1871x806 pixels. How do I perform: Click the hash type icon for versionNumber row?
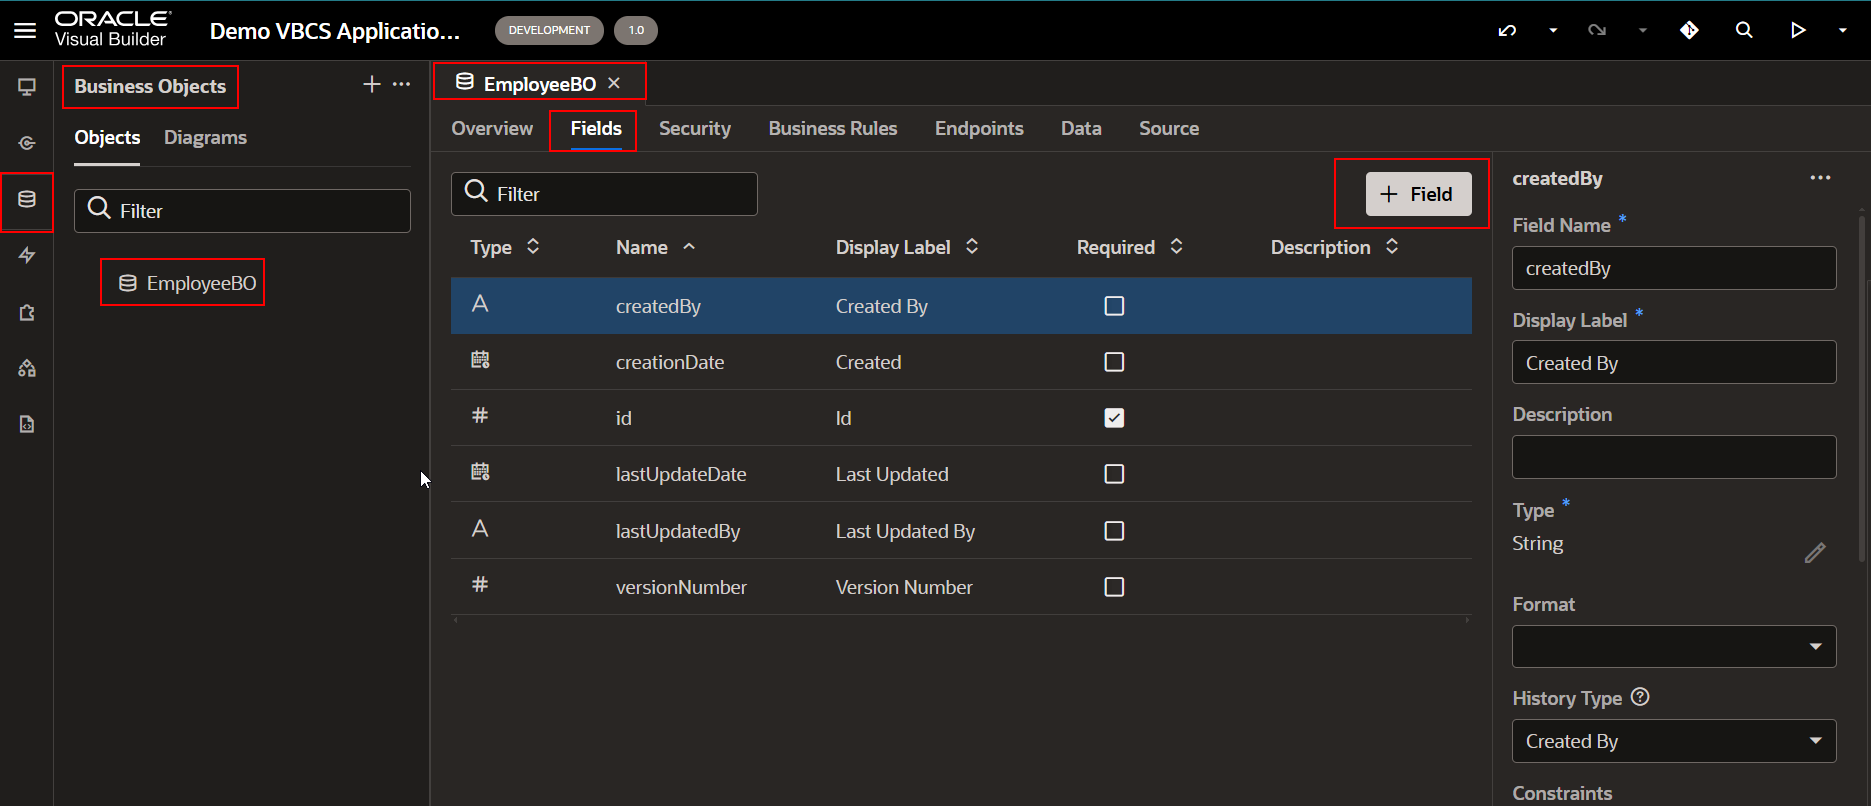[480, 584]
